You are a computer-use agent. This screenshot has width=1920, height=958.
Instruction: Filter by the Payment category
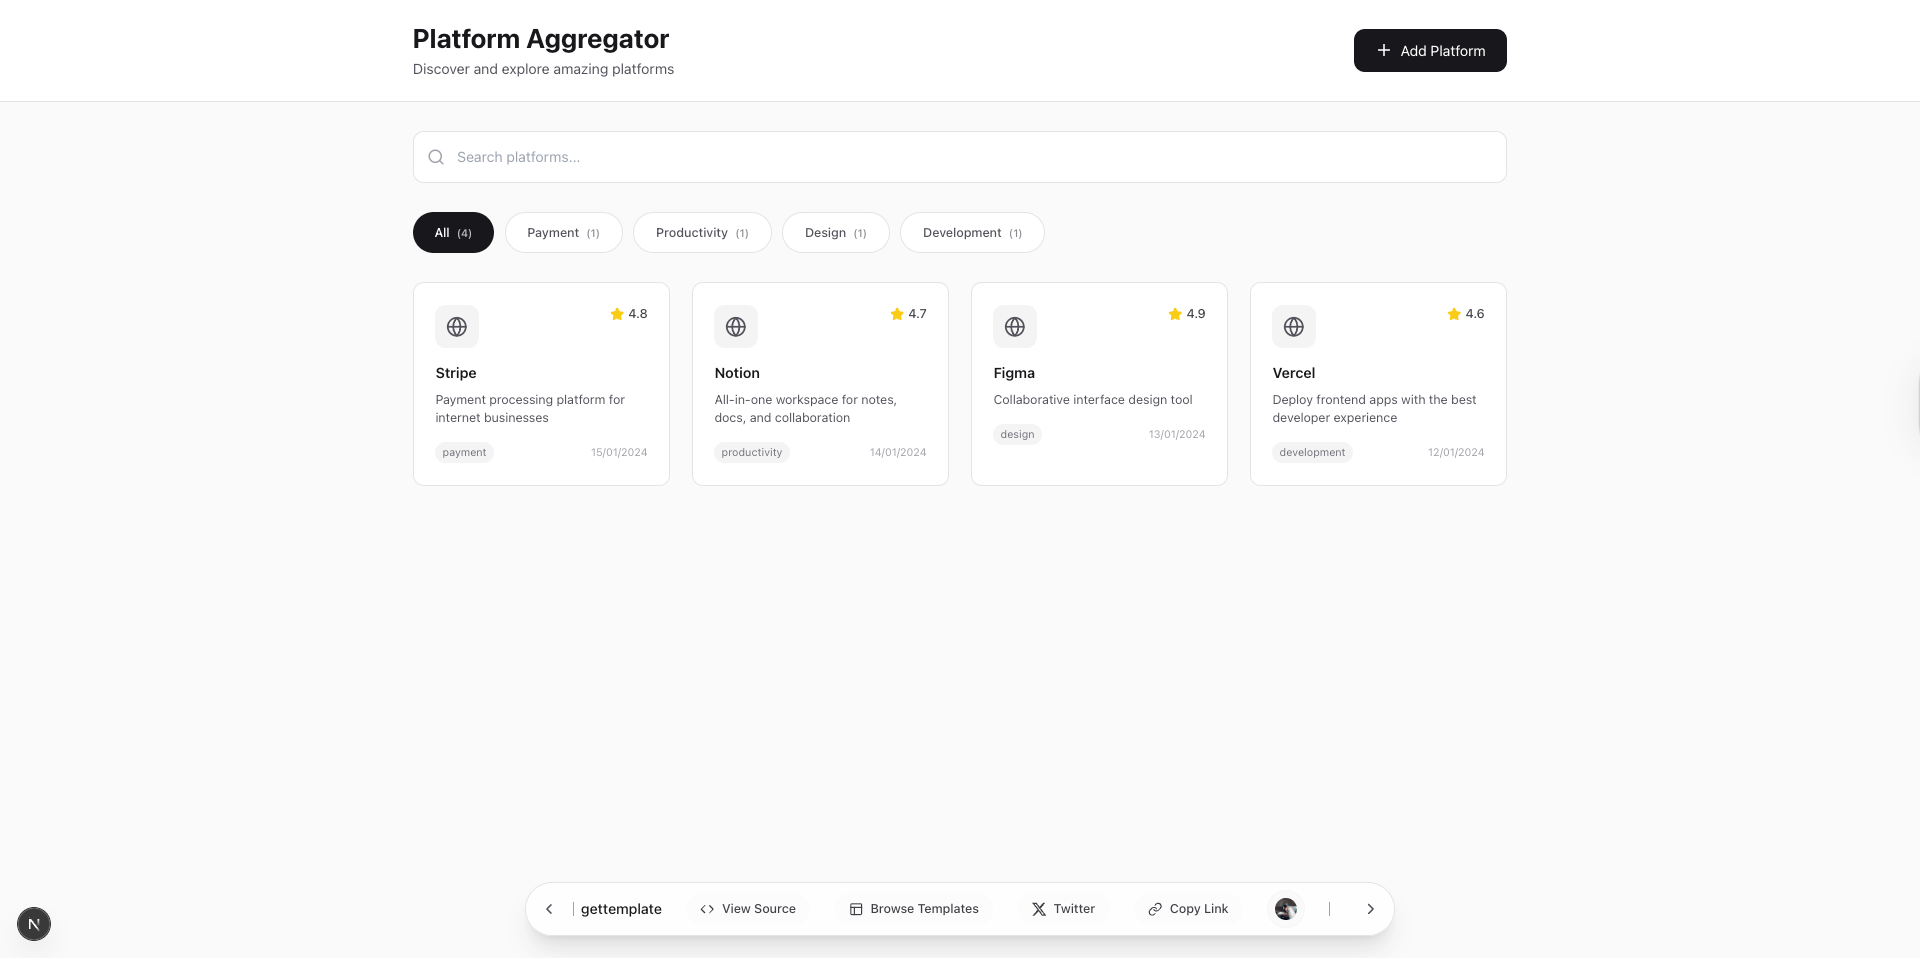pyautogui.click(x=563, y=233)
